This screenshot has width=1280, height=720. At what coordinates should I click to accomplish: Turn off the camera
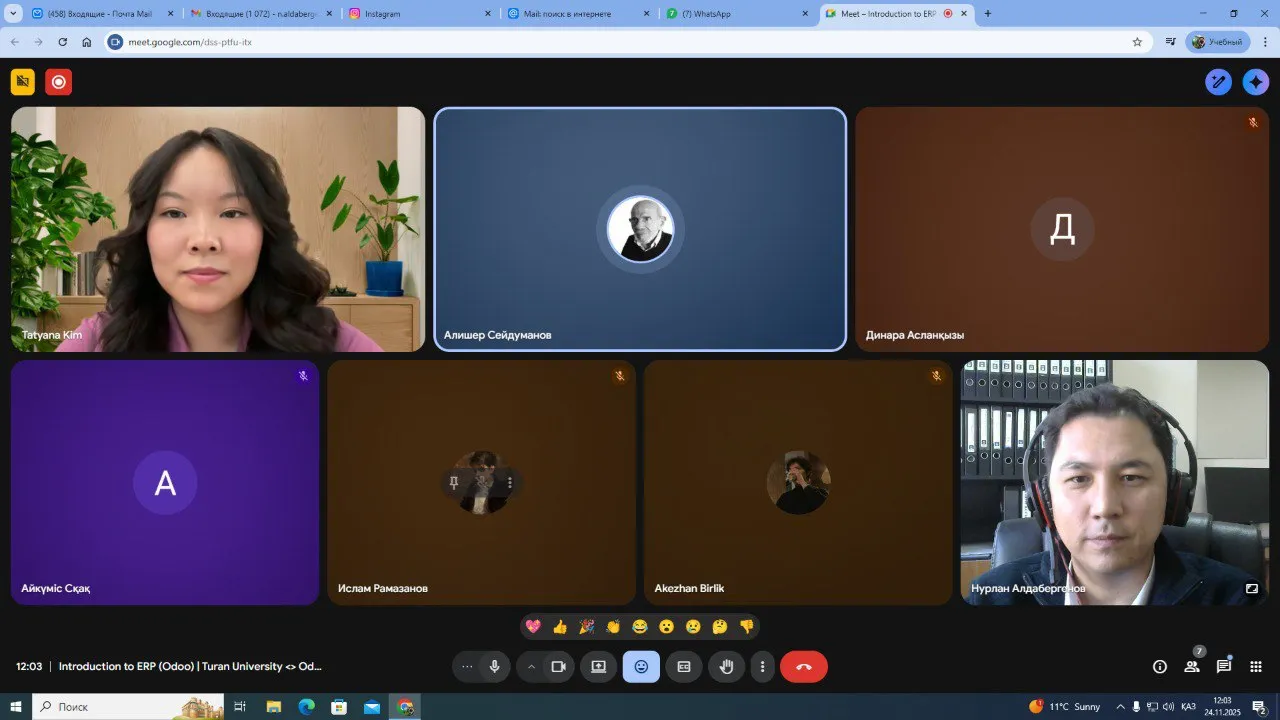558,667
